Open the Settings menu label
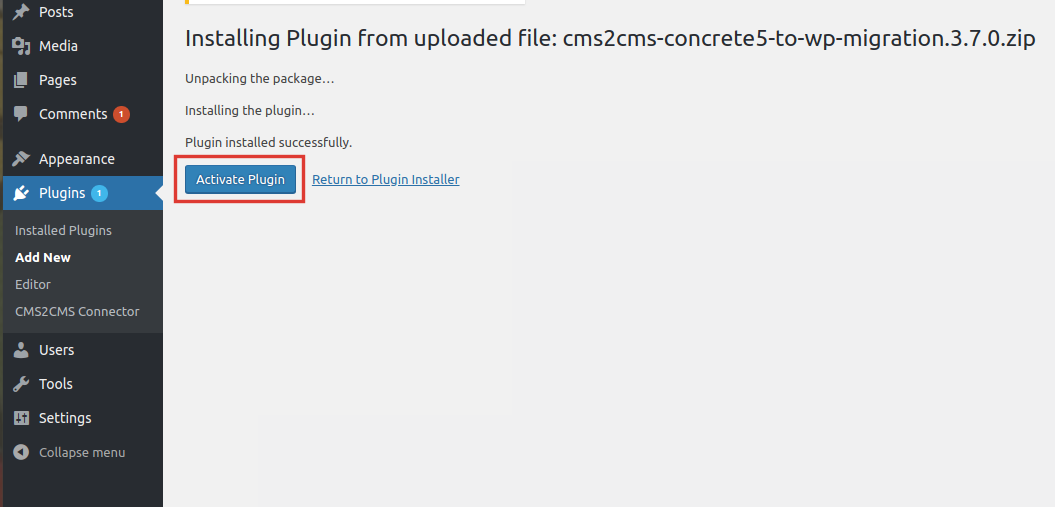The image size is (1055, 507). pyautogui.click(x=65, y=418)
